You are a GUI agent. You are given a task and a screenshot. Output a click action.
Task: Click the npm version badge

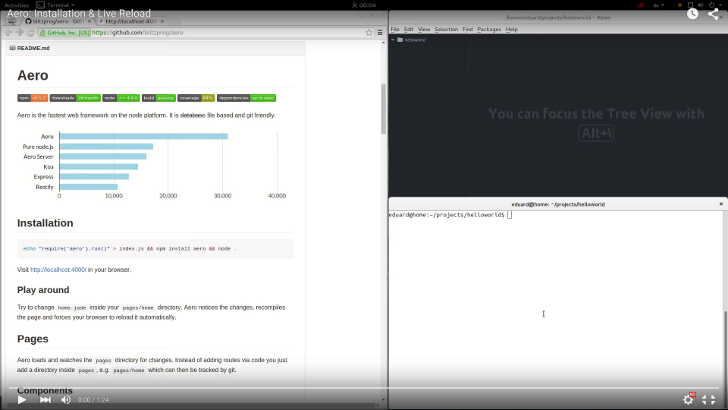[x=32, y=98]
